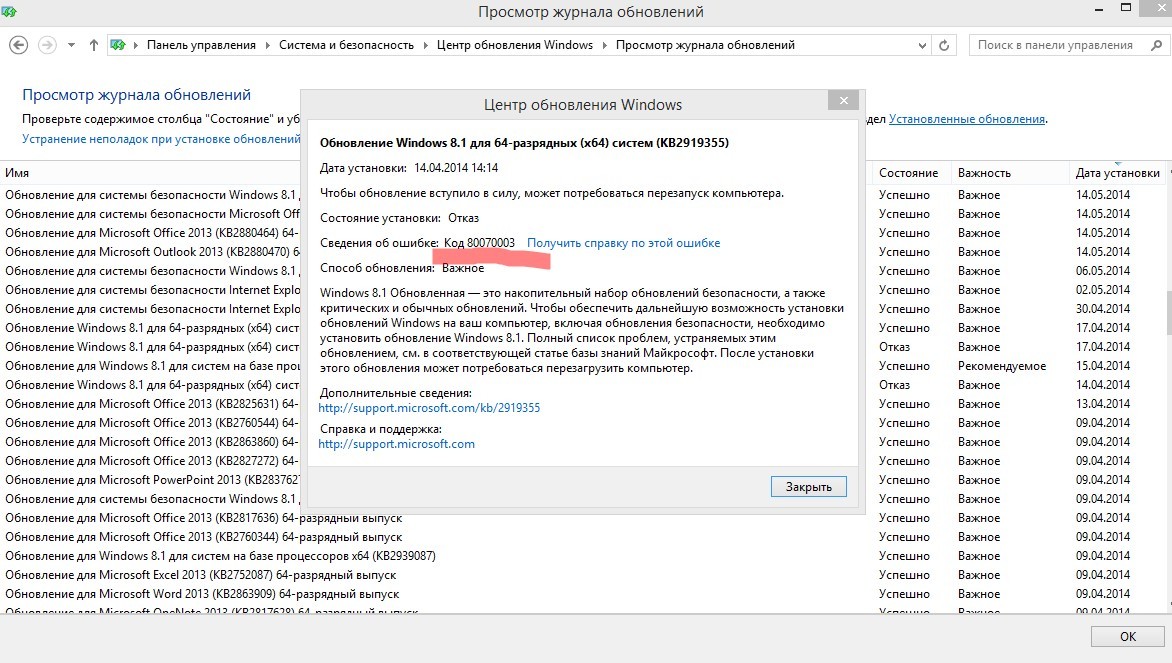Sort by 'Дата установки' column header
The width and height of the screenshot is (1172, 663).
(1117, 173)
